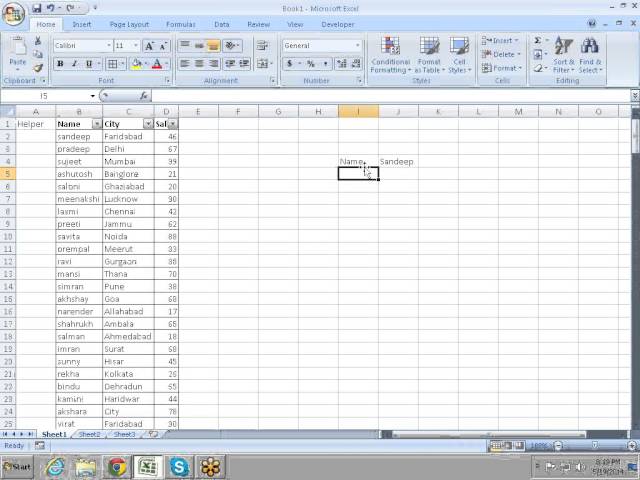
Task: Decrease decimal places
Action: coord(356,64)
